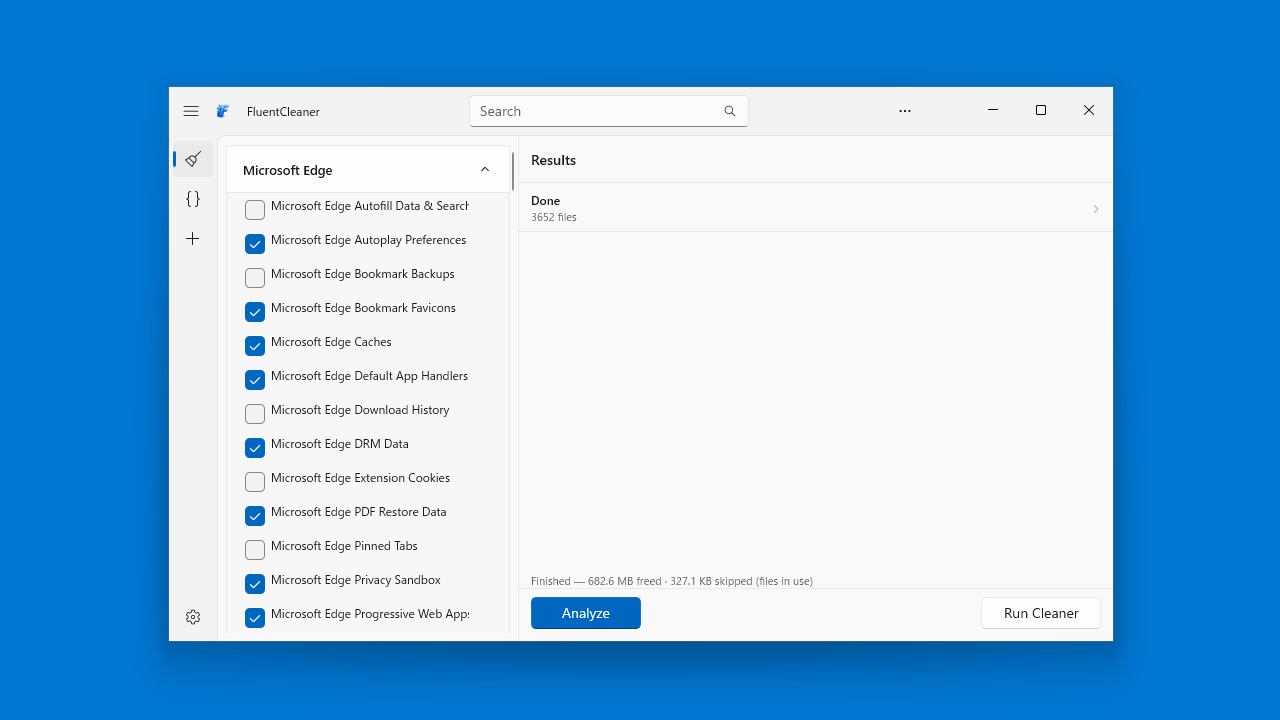Click the Run Cleaner button
Image resolution: width=1280 pixels, height=720 pixels.
[1041, 613]
